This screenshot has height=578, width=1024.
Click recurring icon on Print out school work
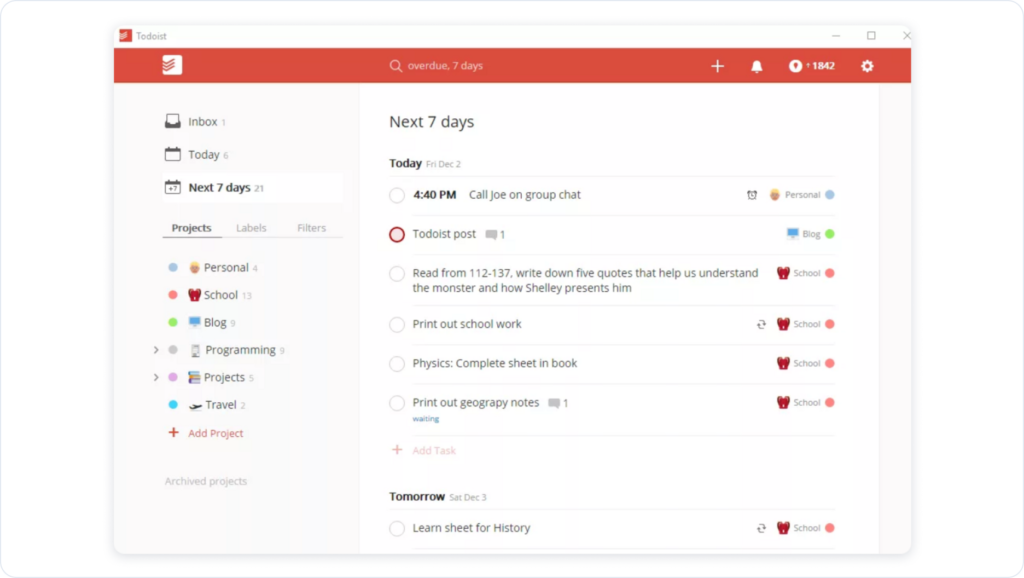(x=761, y=324)
